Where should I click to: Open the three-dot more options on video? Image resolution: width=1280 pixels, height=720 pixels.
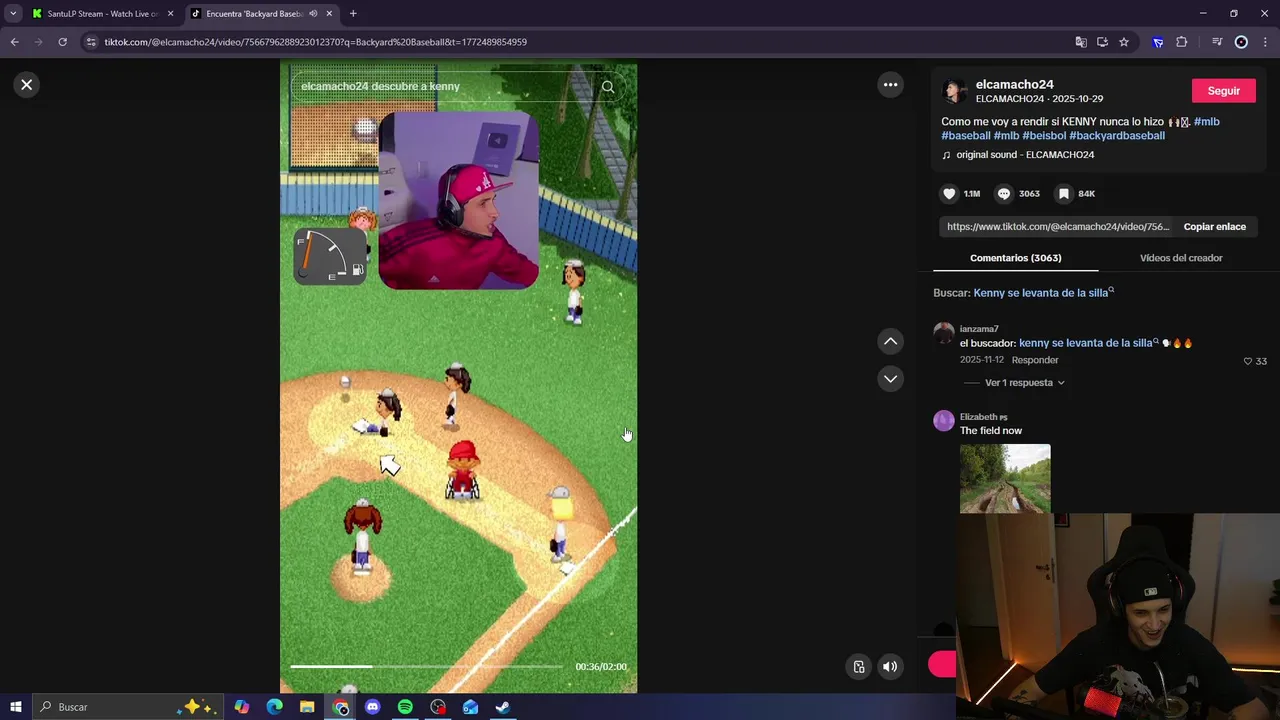pyautogui.click(x=890, y=85)
